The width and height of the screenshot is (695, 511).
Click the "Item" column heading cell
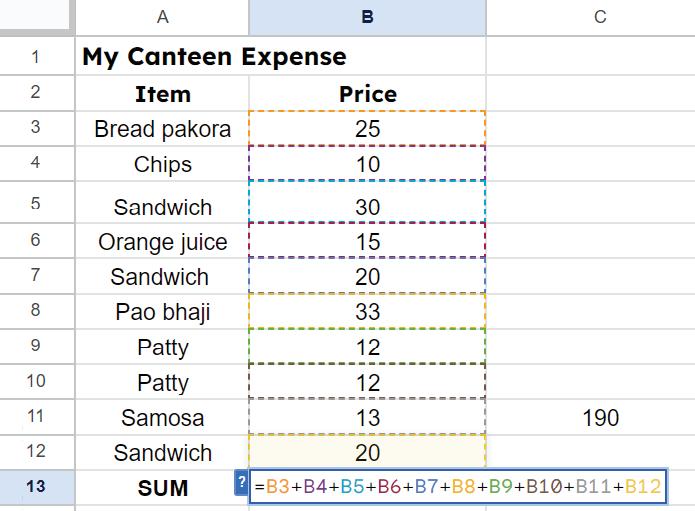pyautogui.click(x=162, y=94)
